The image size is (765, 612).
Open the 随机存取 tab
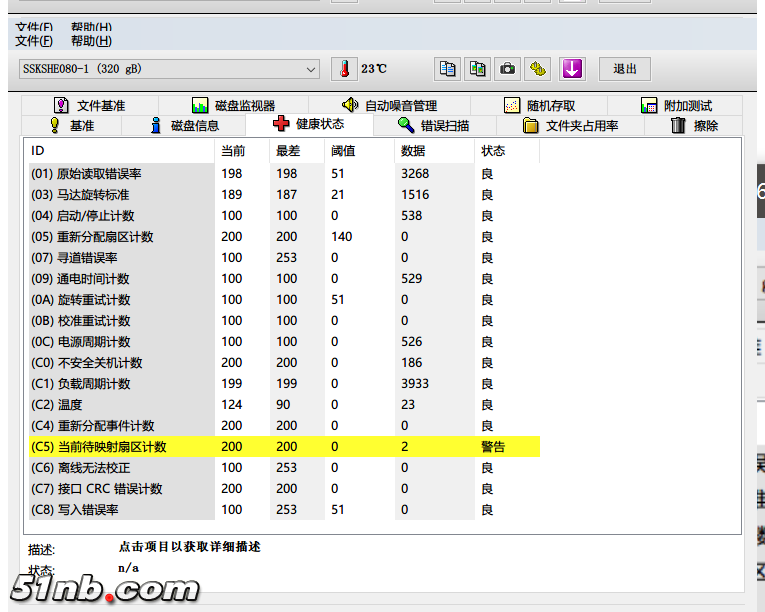tap(539, 105)
